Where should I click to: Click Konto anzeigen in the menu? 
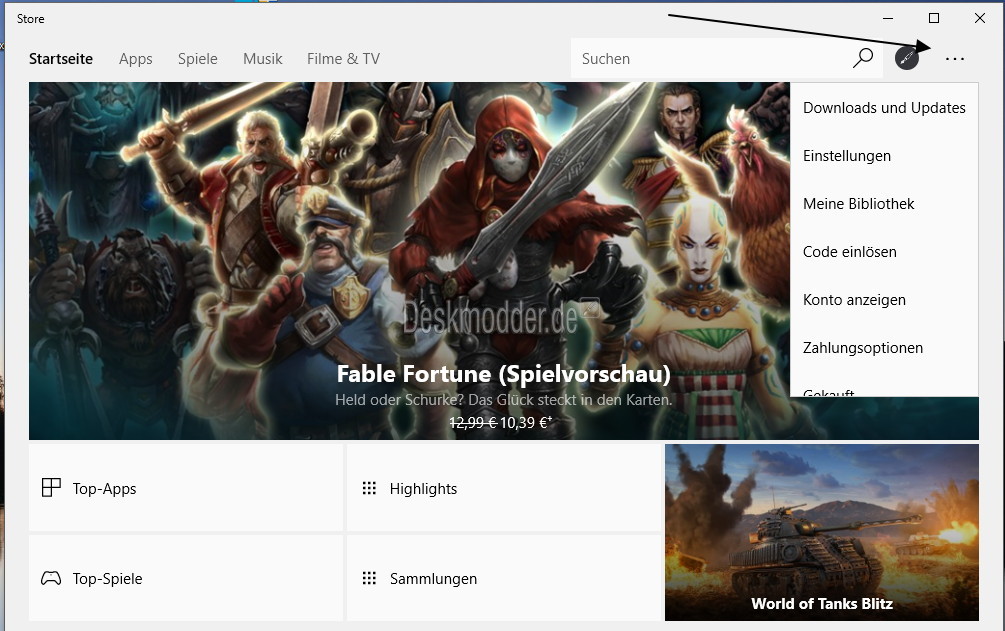pyautogui.click(x=885, y=300)
